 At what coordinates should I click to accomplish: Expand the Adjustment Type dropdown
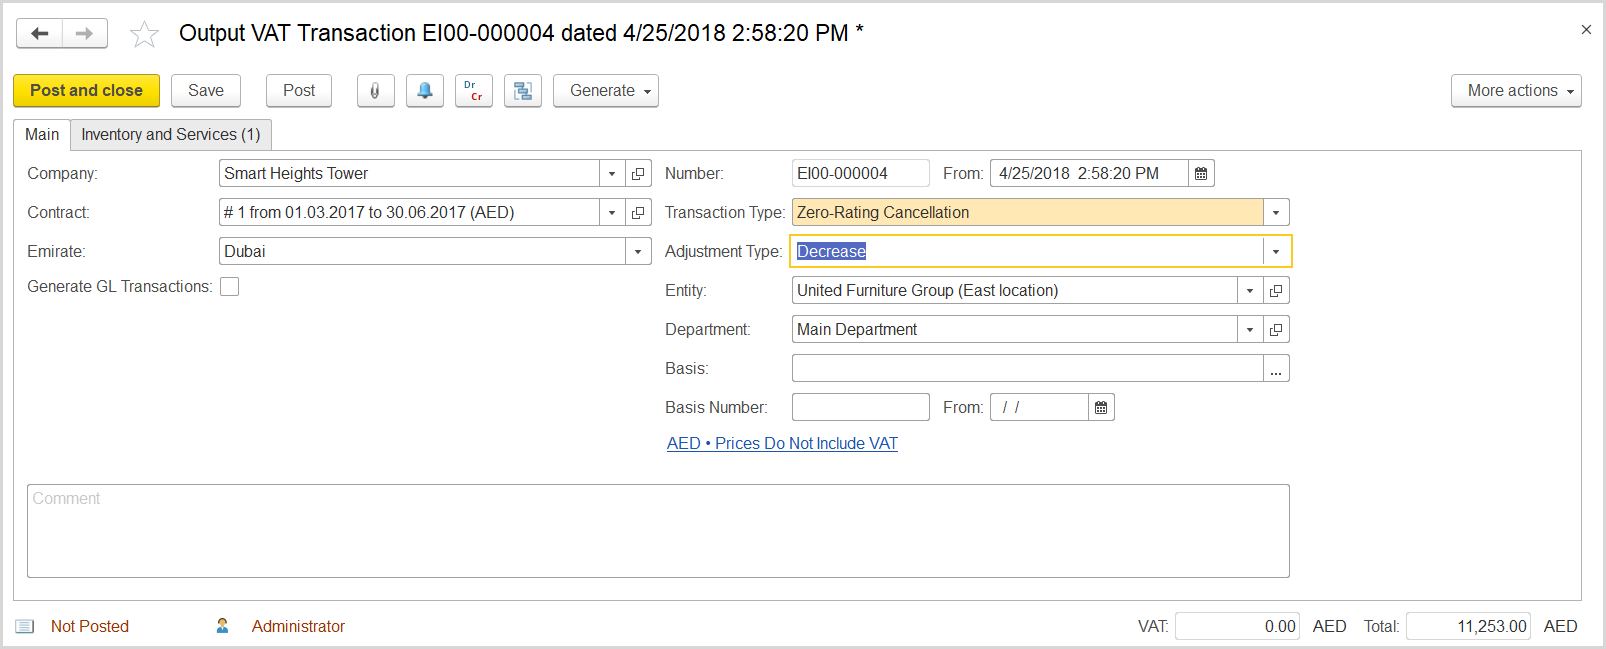click(1276, 251)
